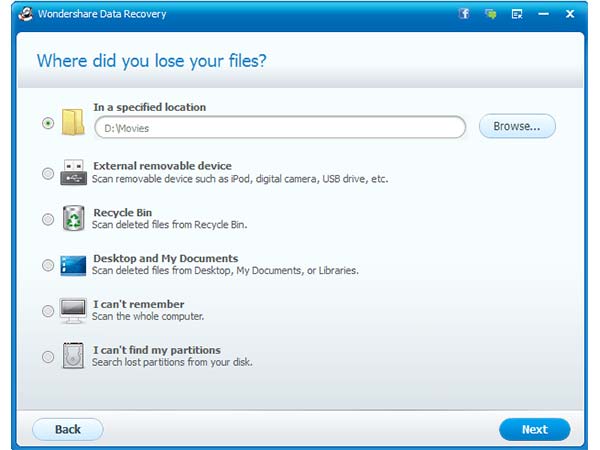Click the hard disk icon for lost partitions
Image resolution: width=600 pixels, height=450 pixels.
pyautogui.click(x=73, y=356)
